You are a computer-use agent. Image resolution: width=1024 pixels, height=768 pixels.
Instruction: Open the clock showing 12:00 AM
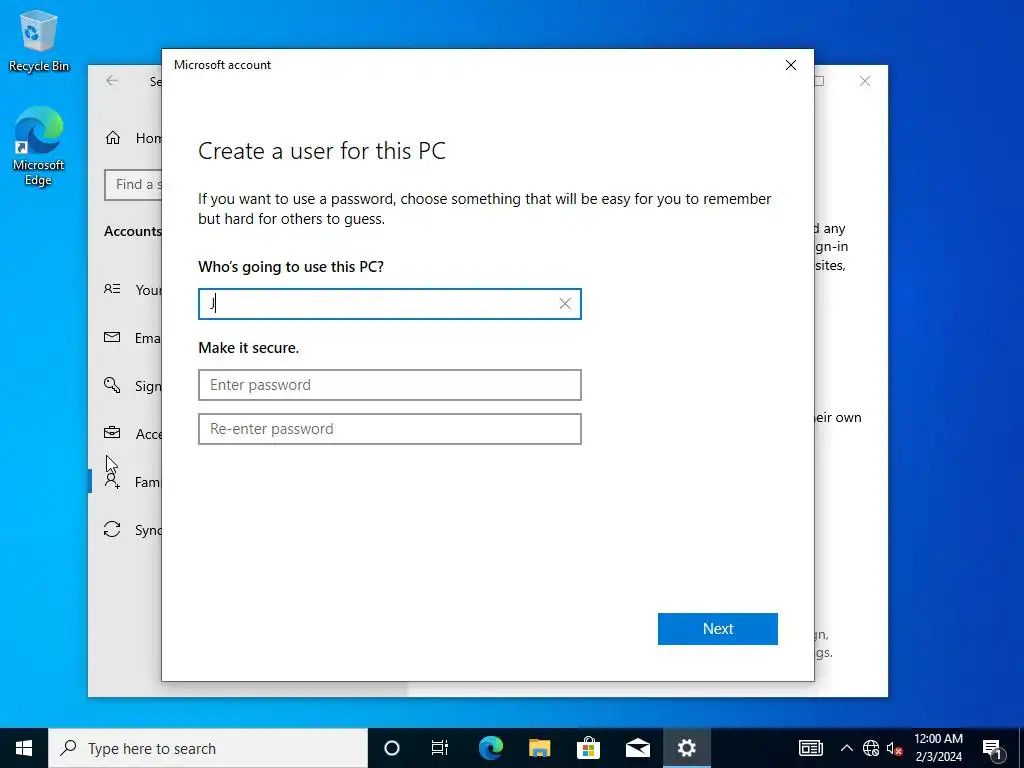coord(938,748)
